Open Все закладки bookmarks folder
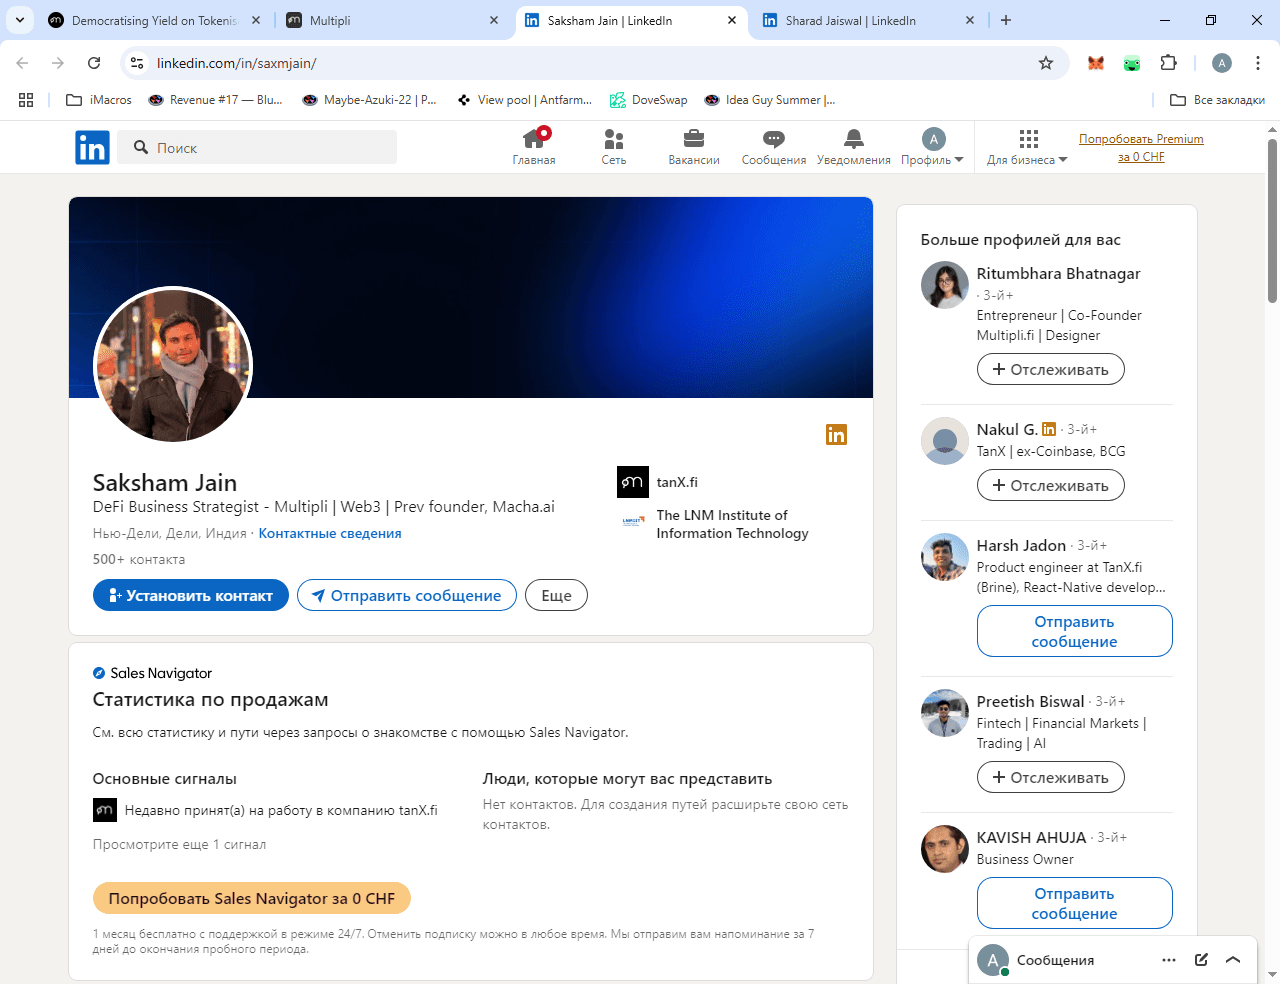Image resolution: width=1280 pixels, height=984 pixels. 1218,100
